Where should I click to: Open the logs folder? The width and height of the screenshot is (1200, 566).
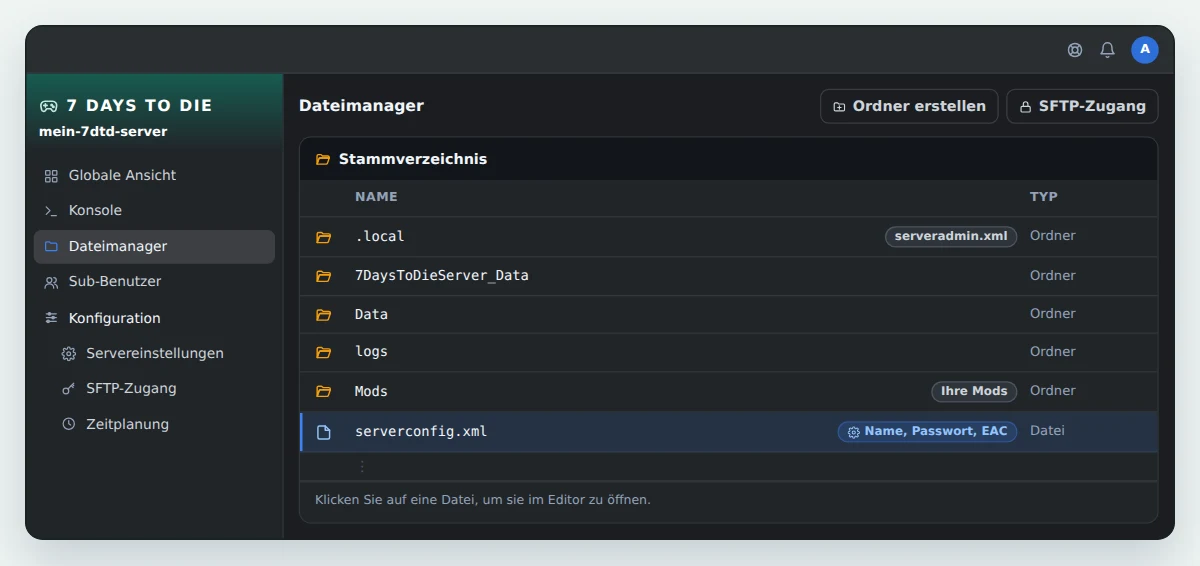pyautogui.click(x=728, y=352)
